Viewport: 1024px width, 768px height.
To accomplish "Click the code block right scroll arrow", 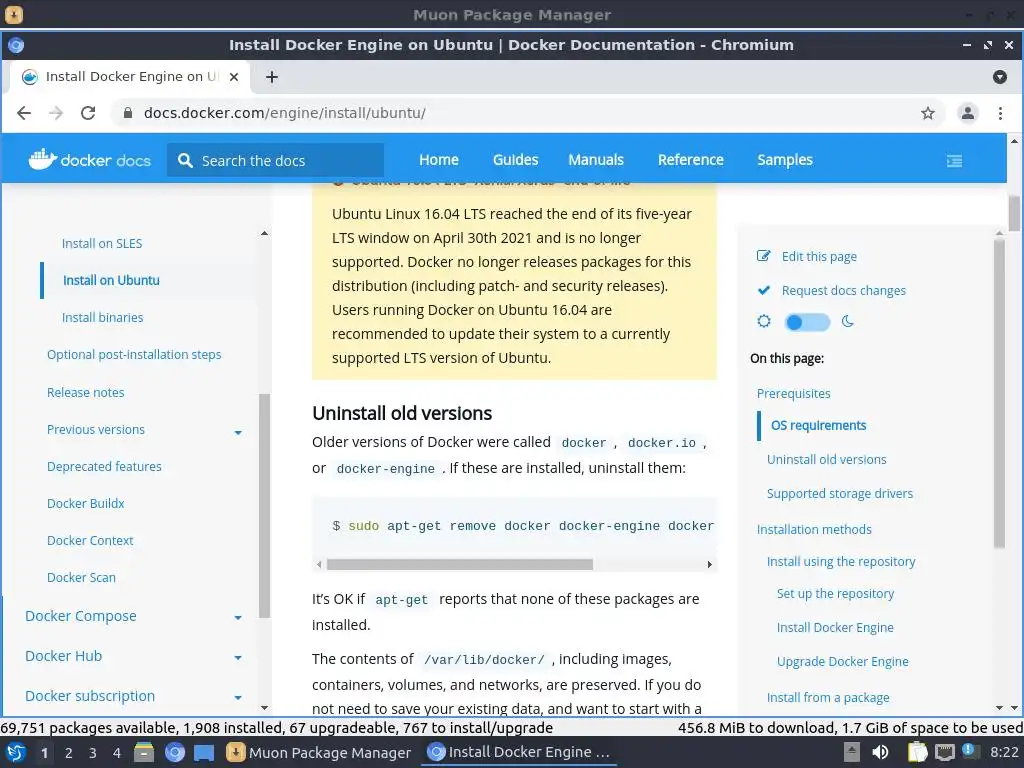I will click(709, 564).
